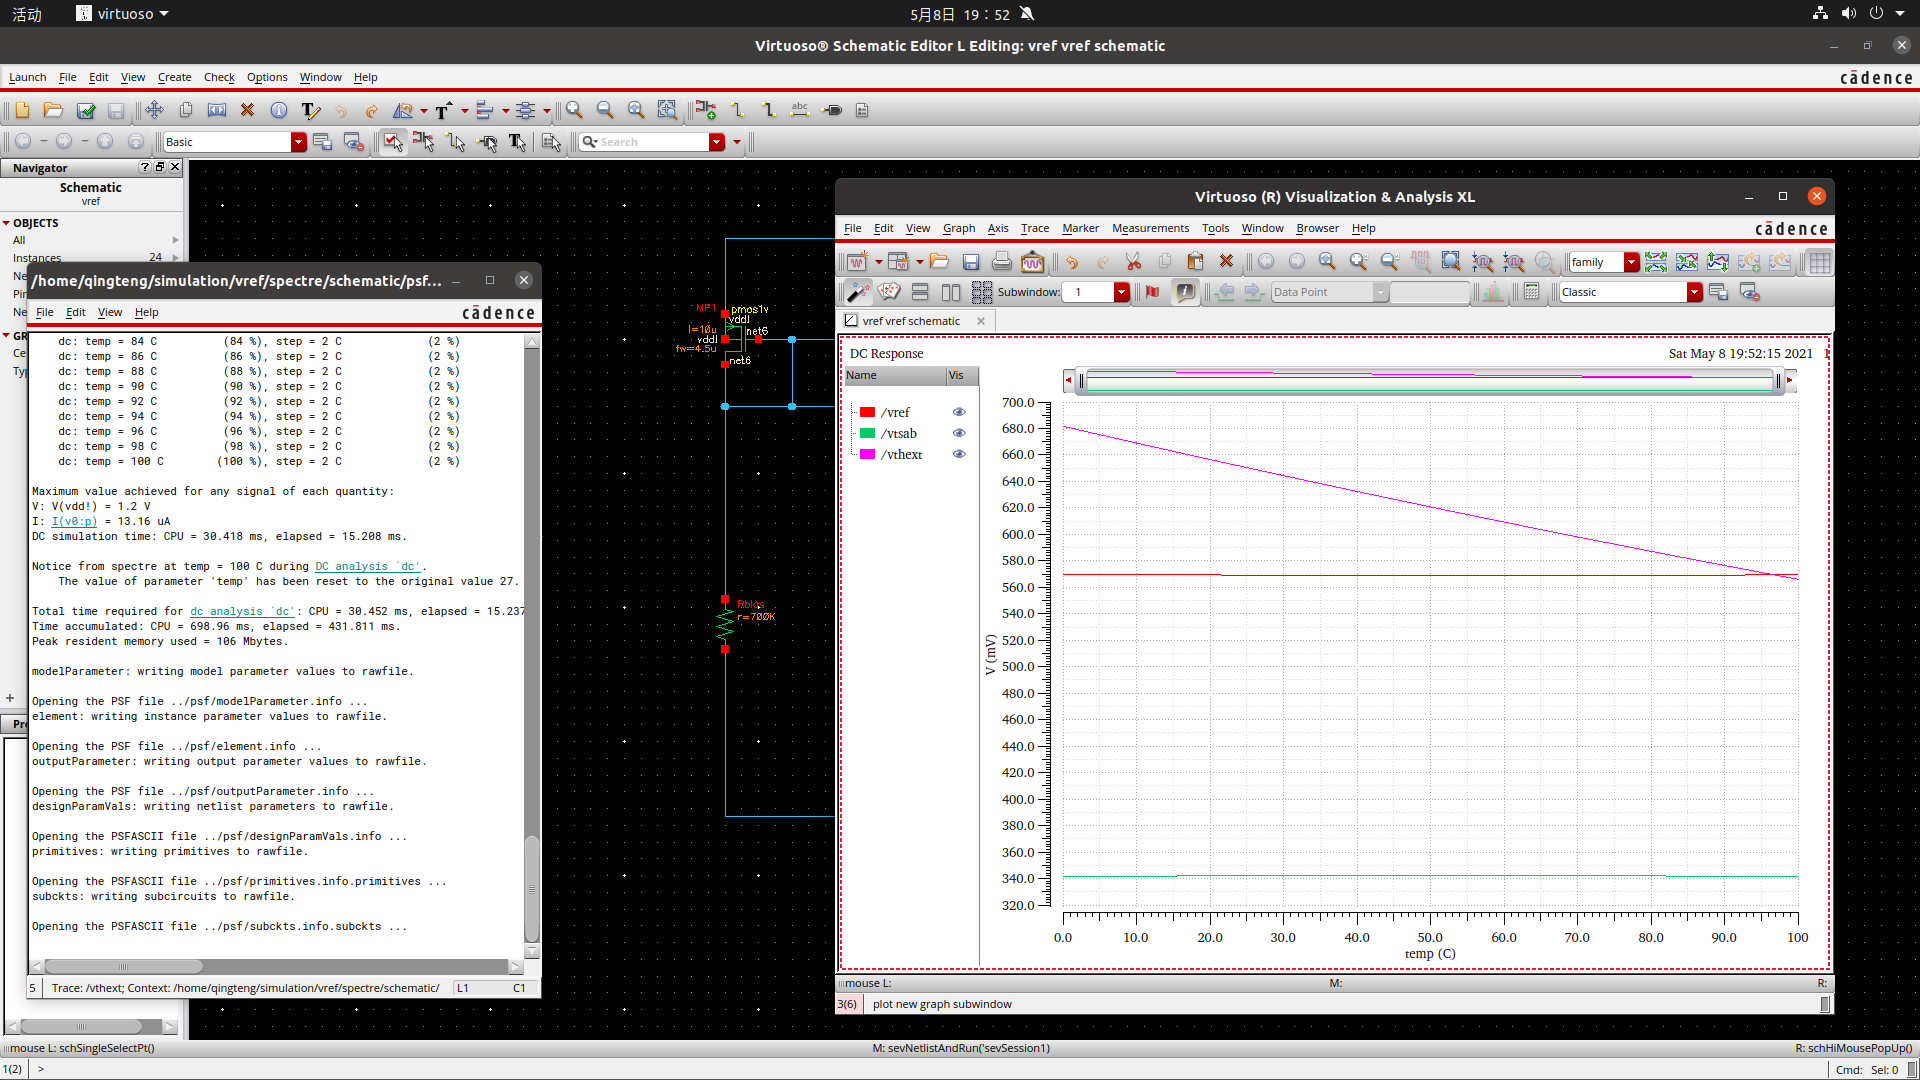This screenshot has height=1080, width=1920.
Task: Click the split strips trace icon beside family
Action: 1656,262
